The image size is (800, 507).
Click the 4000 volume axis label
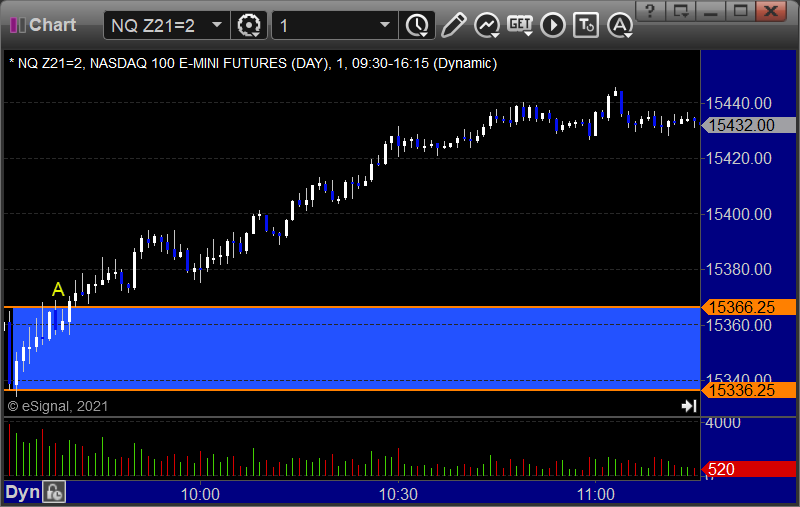[723, 423]
